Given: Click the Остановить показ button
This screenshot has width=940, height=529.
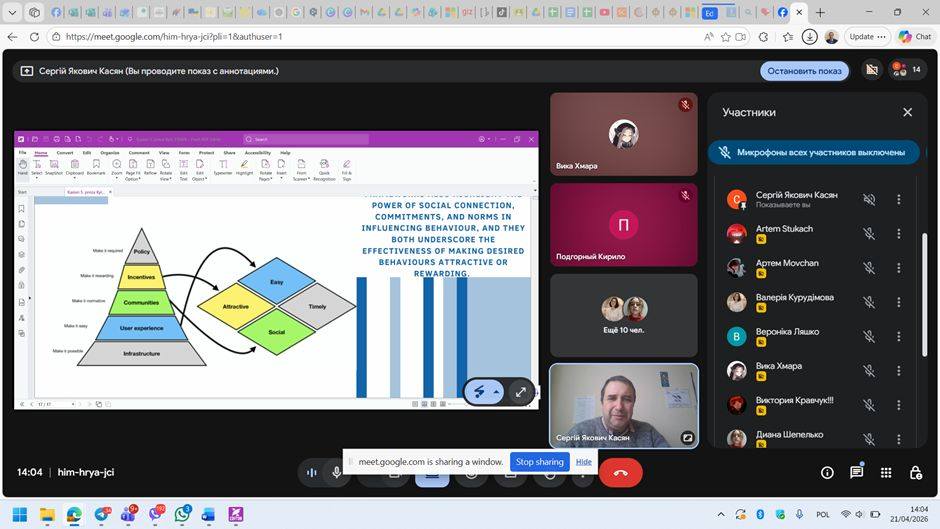Looking at the screenshot, I should (804, 71).
